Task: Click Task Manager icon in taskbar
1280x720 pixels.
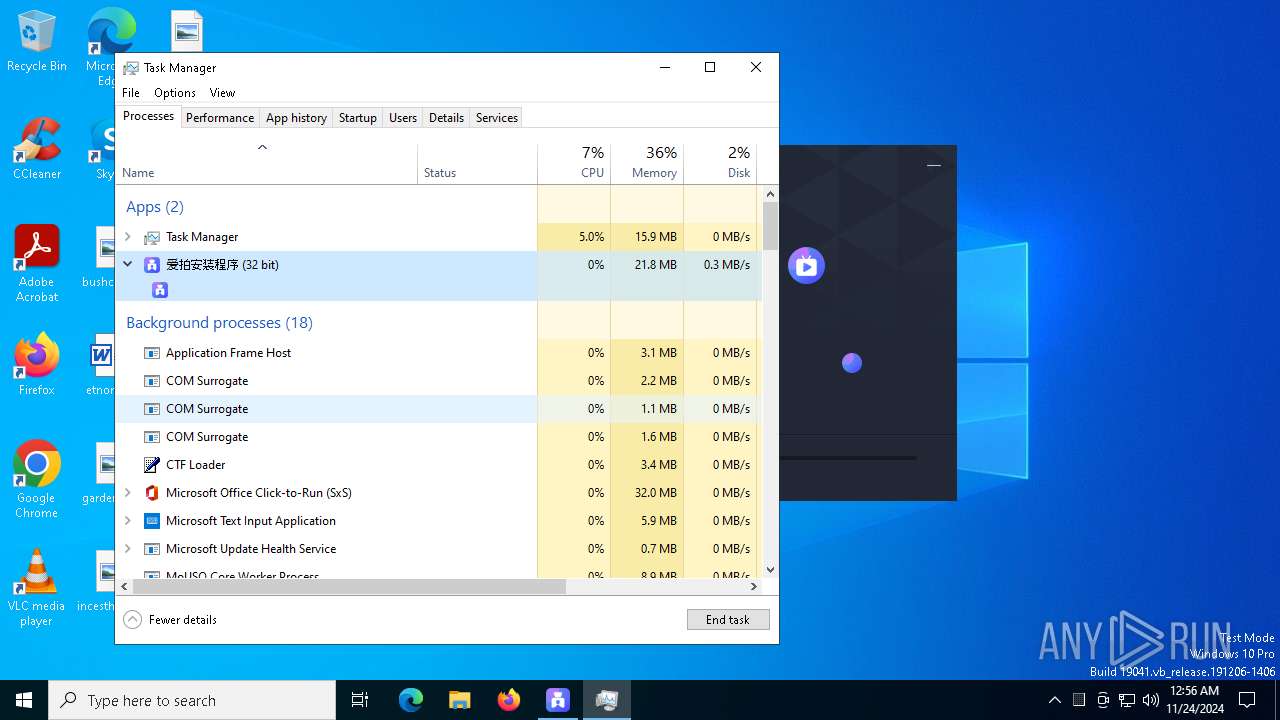Action: (x=606, y=700)
